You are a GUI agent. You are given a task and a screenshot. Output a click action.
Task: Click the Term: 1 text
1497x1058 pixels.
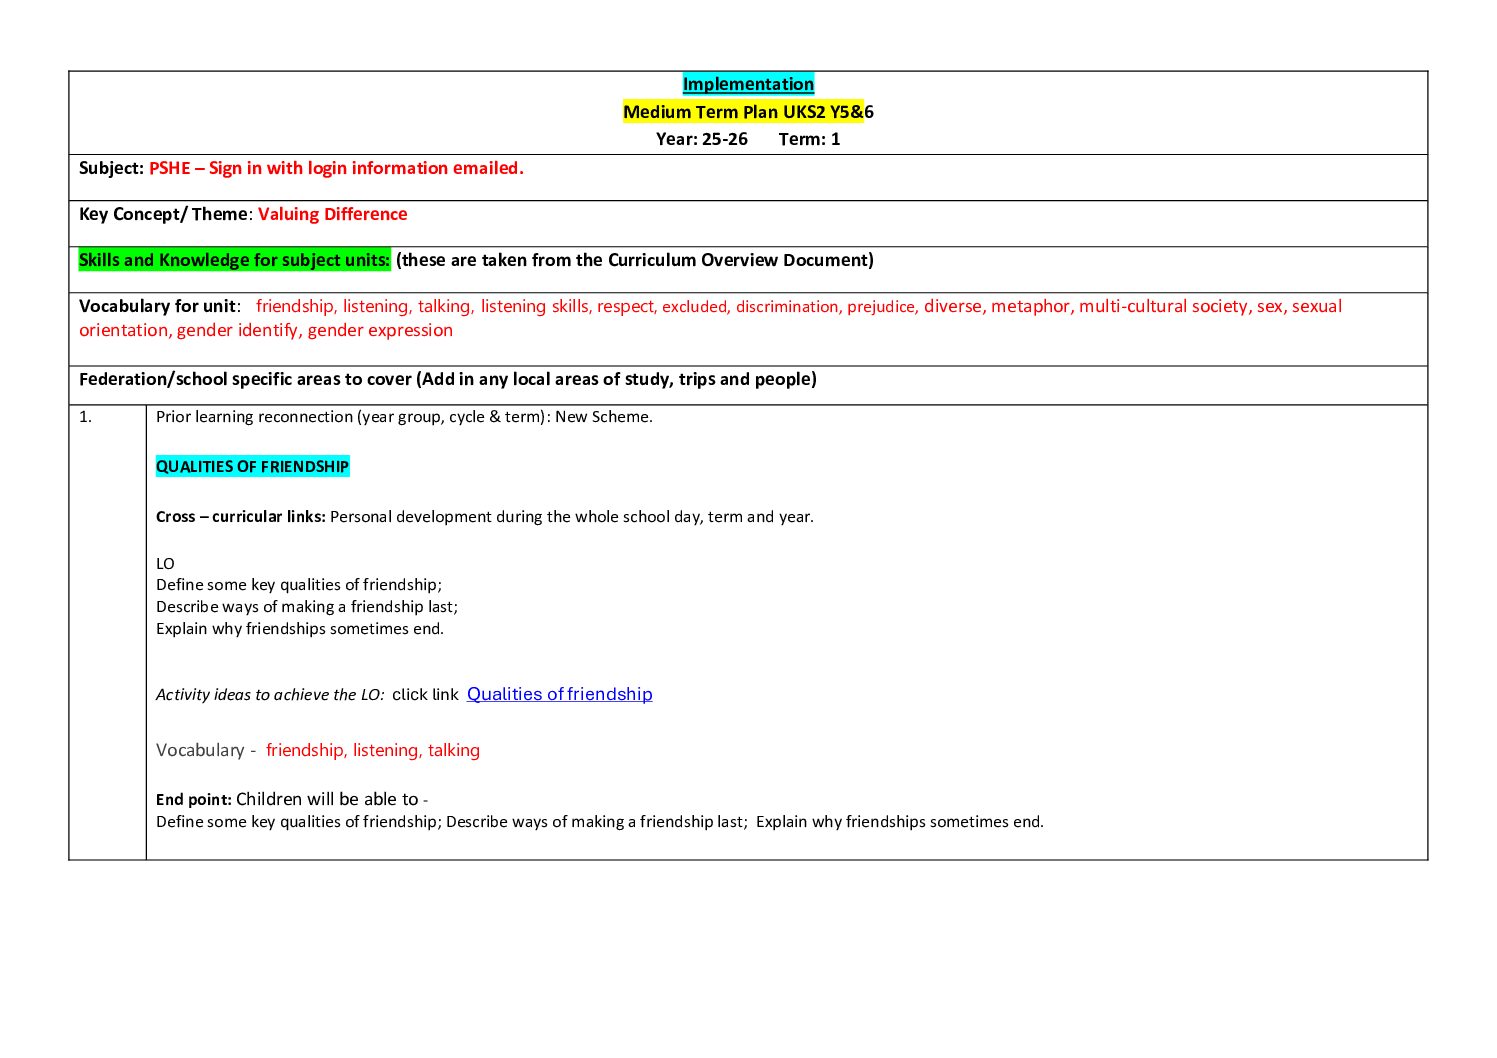(809, 139)
